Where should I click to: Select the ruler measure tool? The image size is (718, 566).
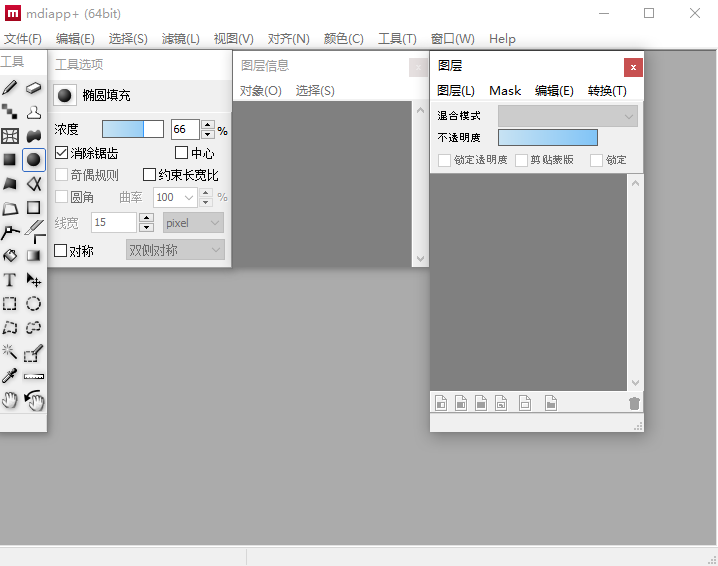[x=34, y=376]
